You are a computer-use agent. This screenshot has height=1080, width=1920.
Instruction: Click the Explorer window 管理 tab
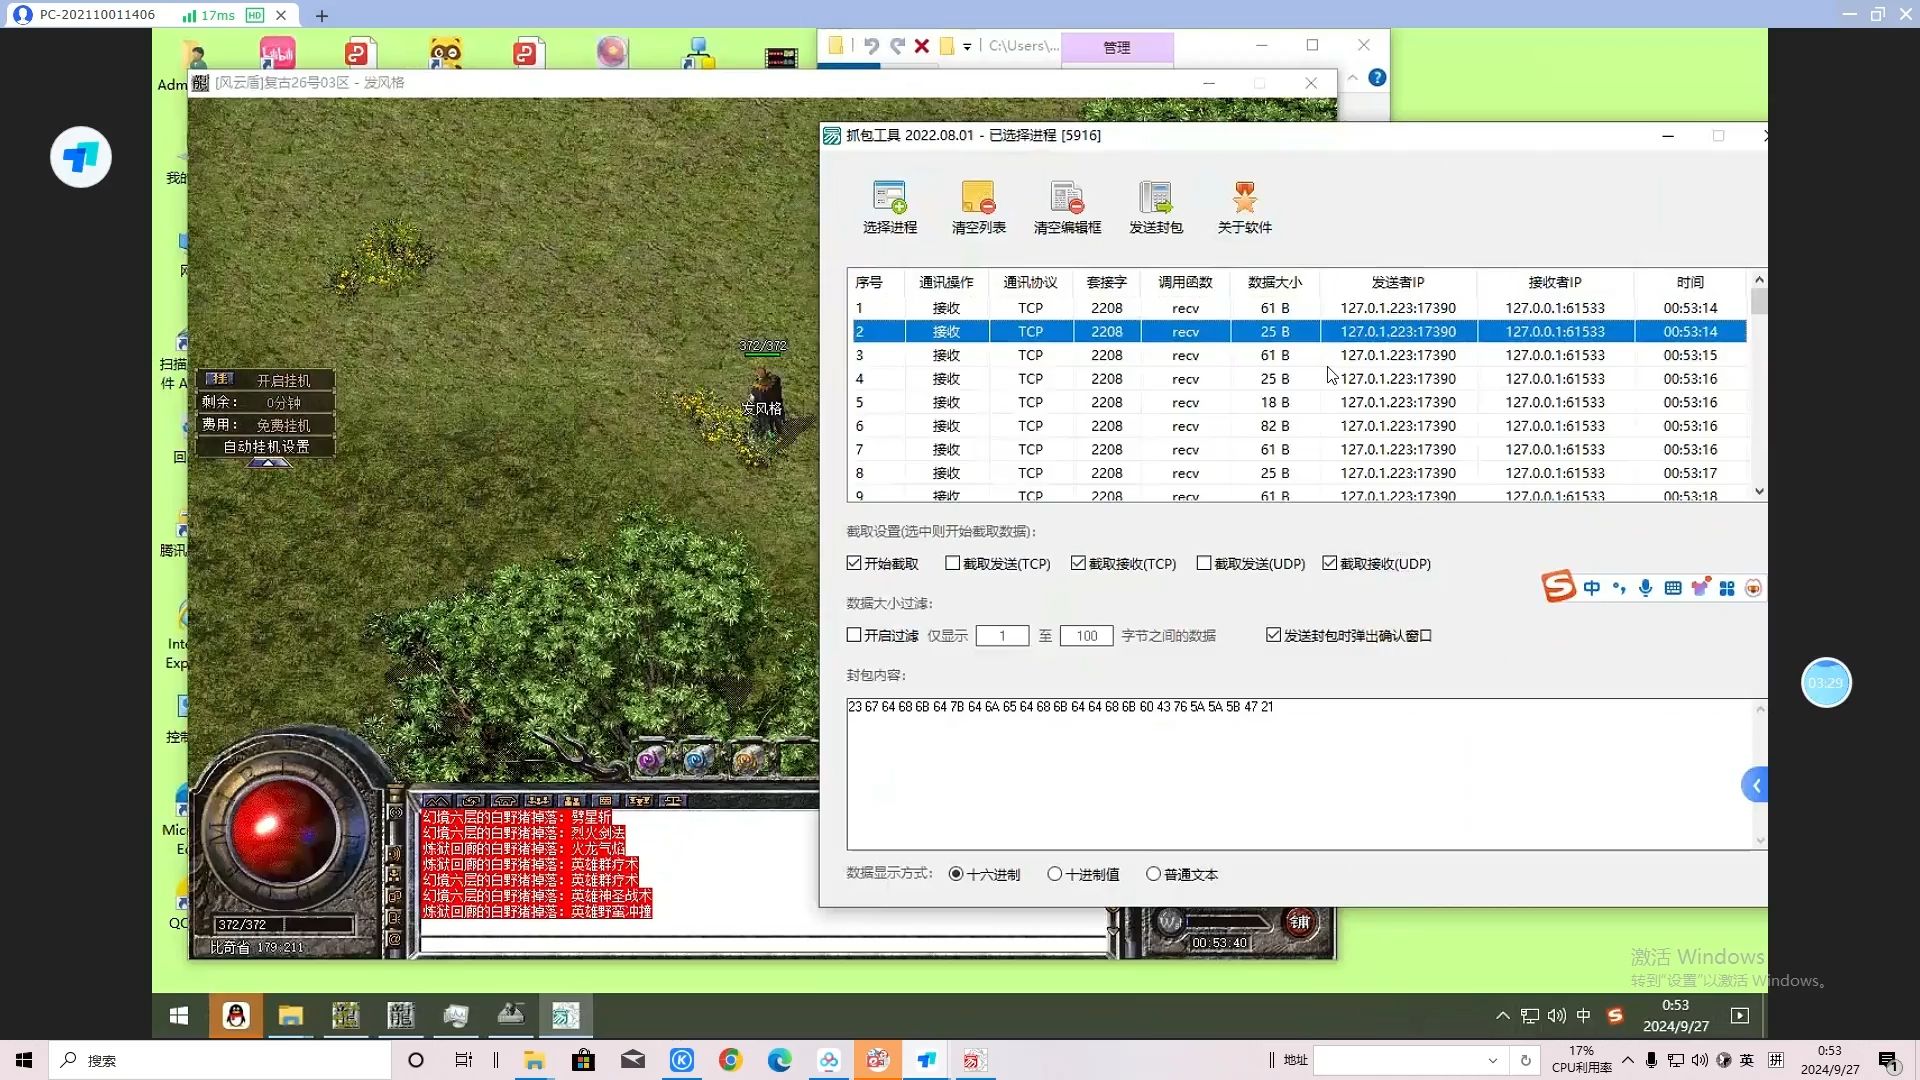[1116, 47]
